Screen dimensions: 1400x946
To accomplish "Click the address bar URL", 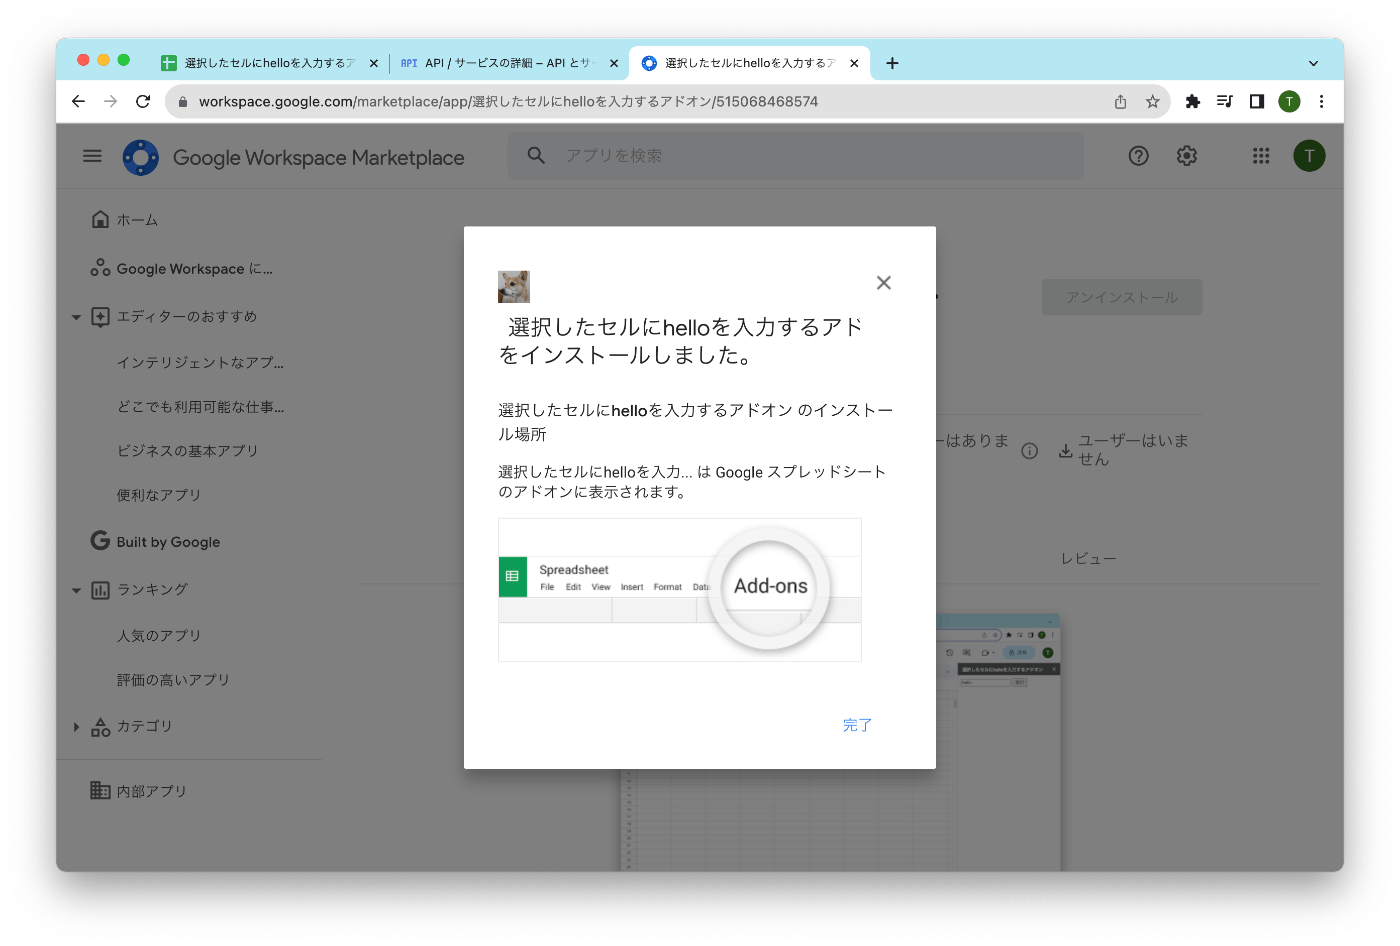I will click(x=508, y=101).
